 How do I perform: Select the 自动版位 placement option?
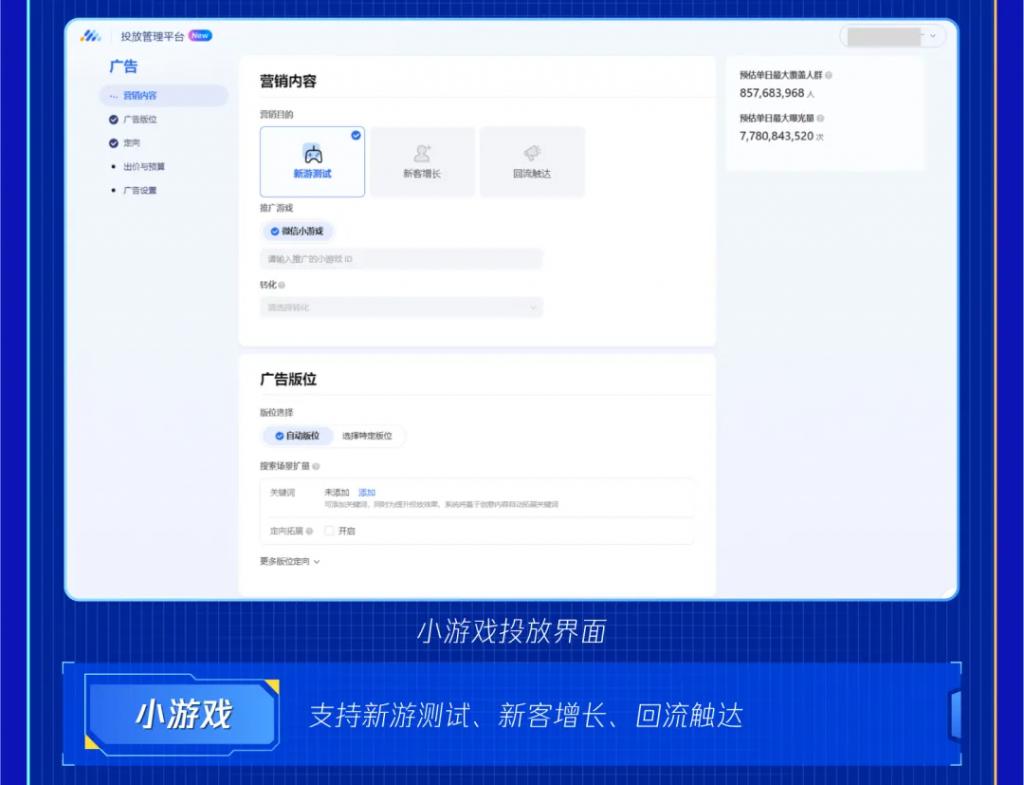[296, 436]
